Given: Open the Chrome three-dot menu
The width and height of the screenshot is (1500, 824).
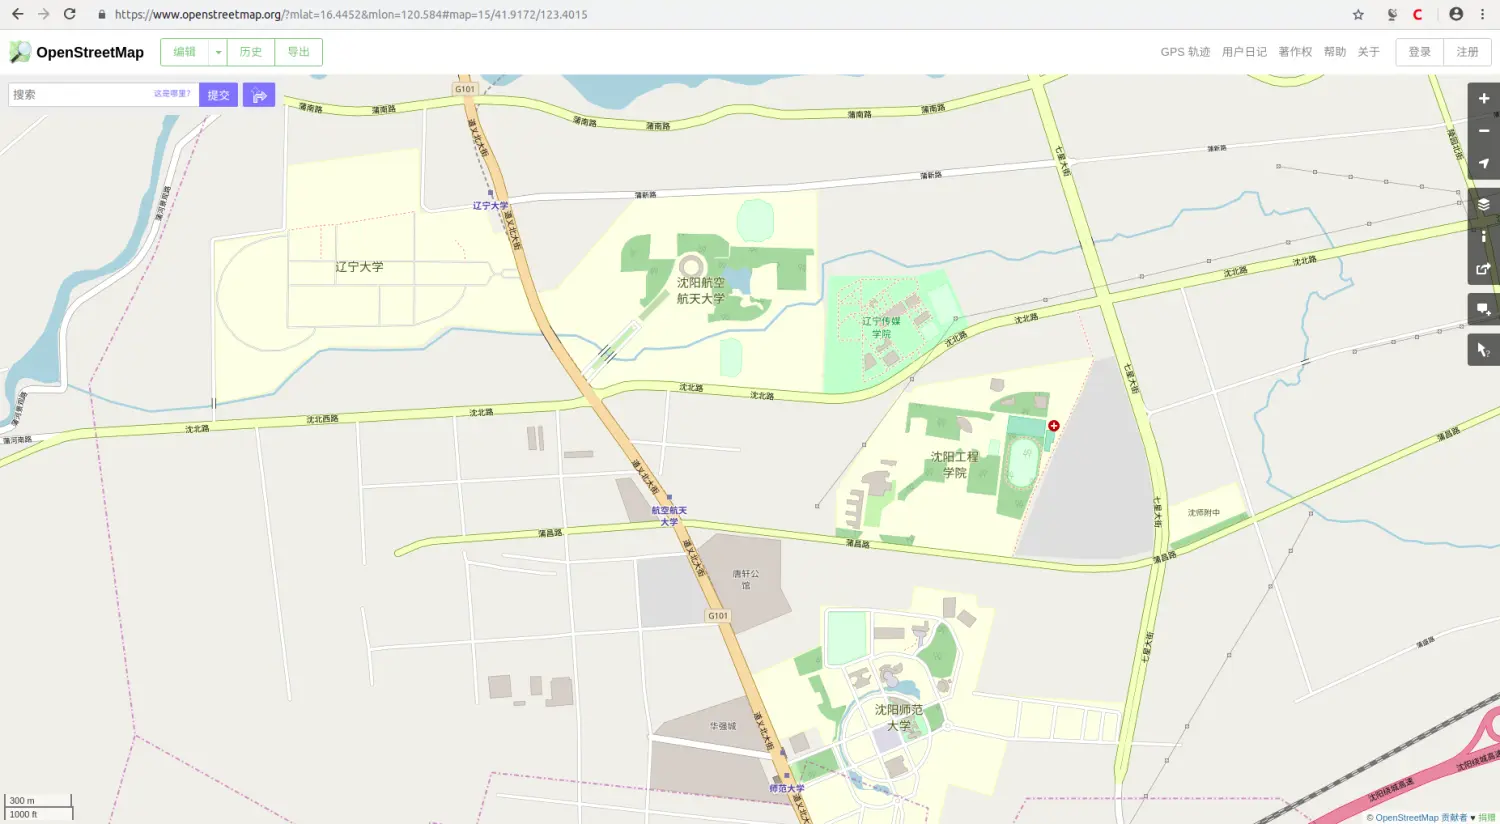Looking at the screenshot, I should 1482,14.
